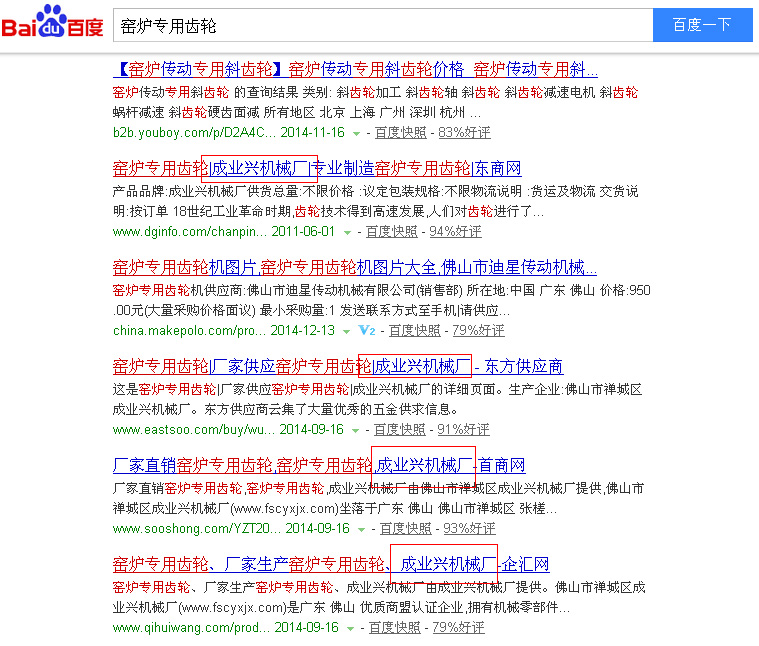Open the 东商网 窑炉专用齿轮 result title
Screen dimensions: 759x646
click(317, 168)
